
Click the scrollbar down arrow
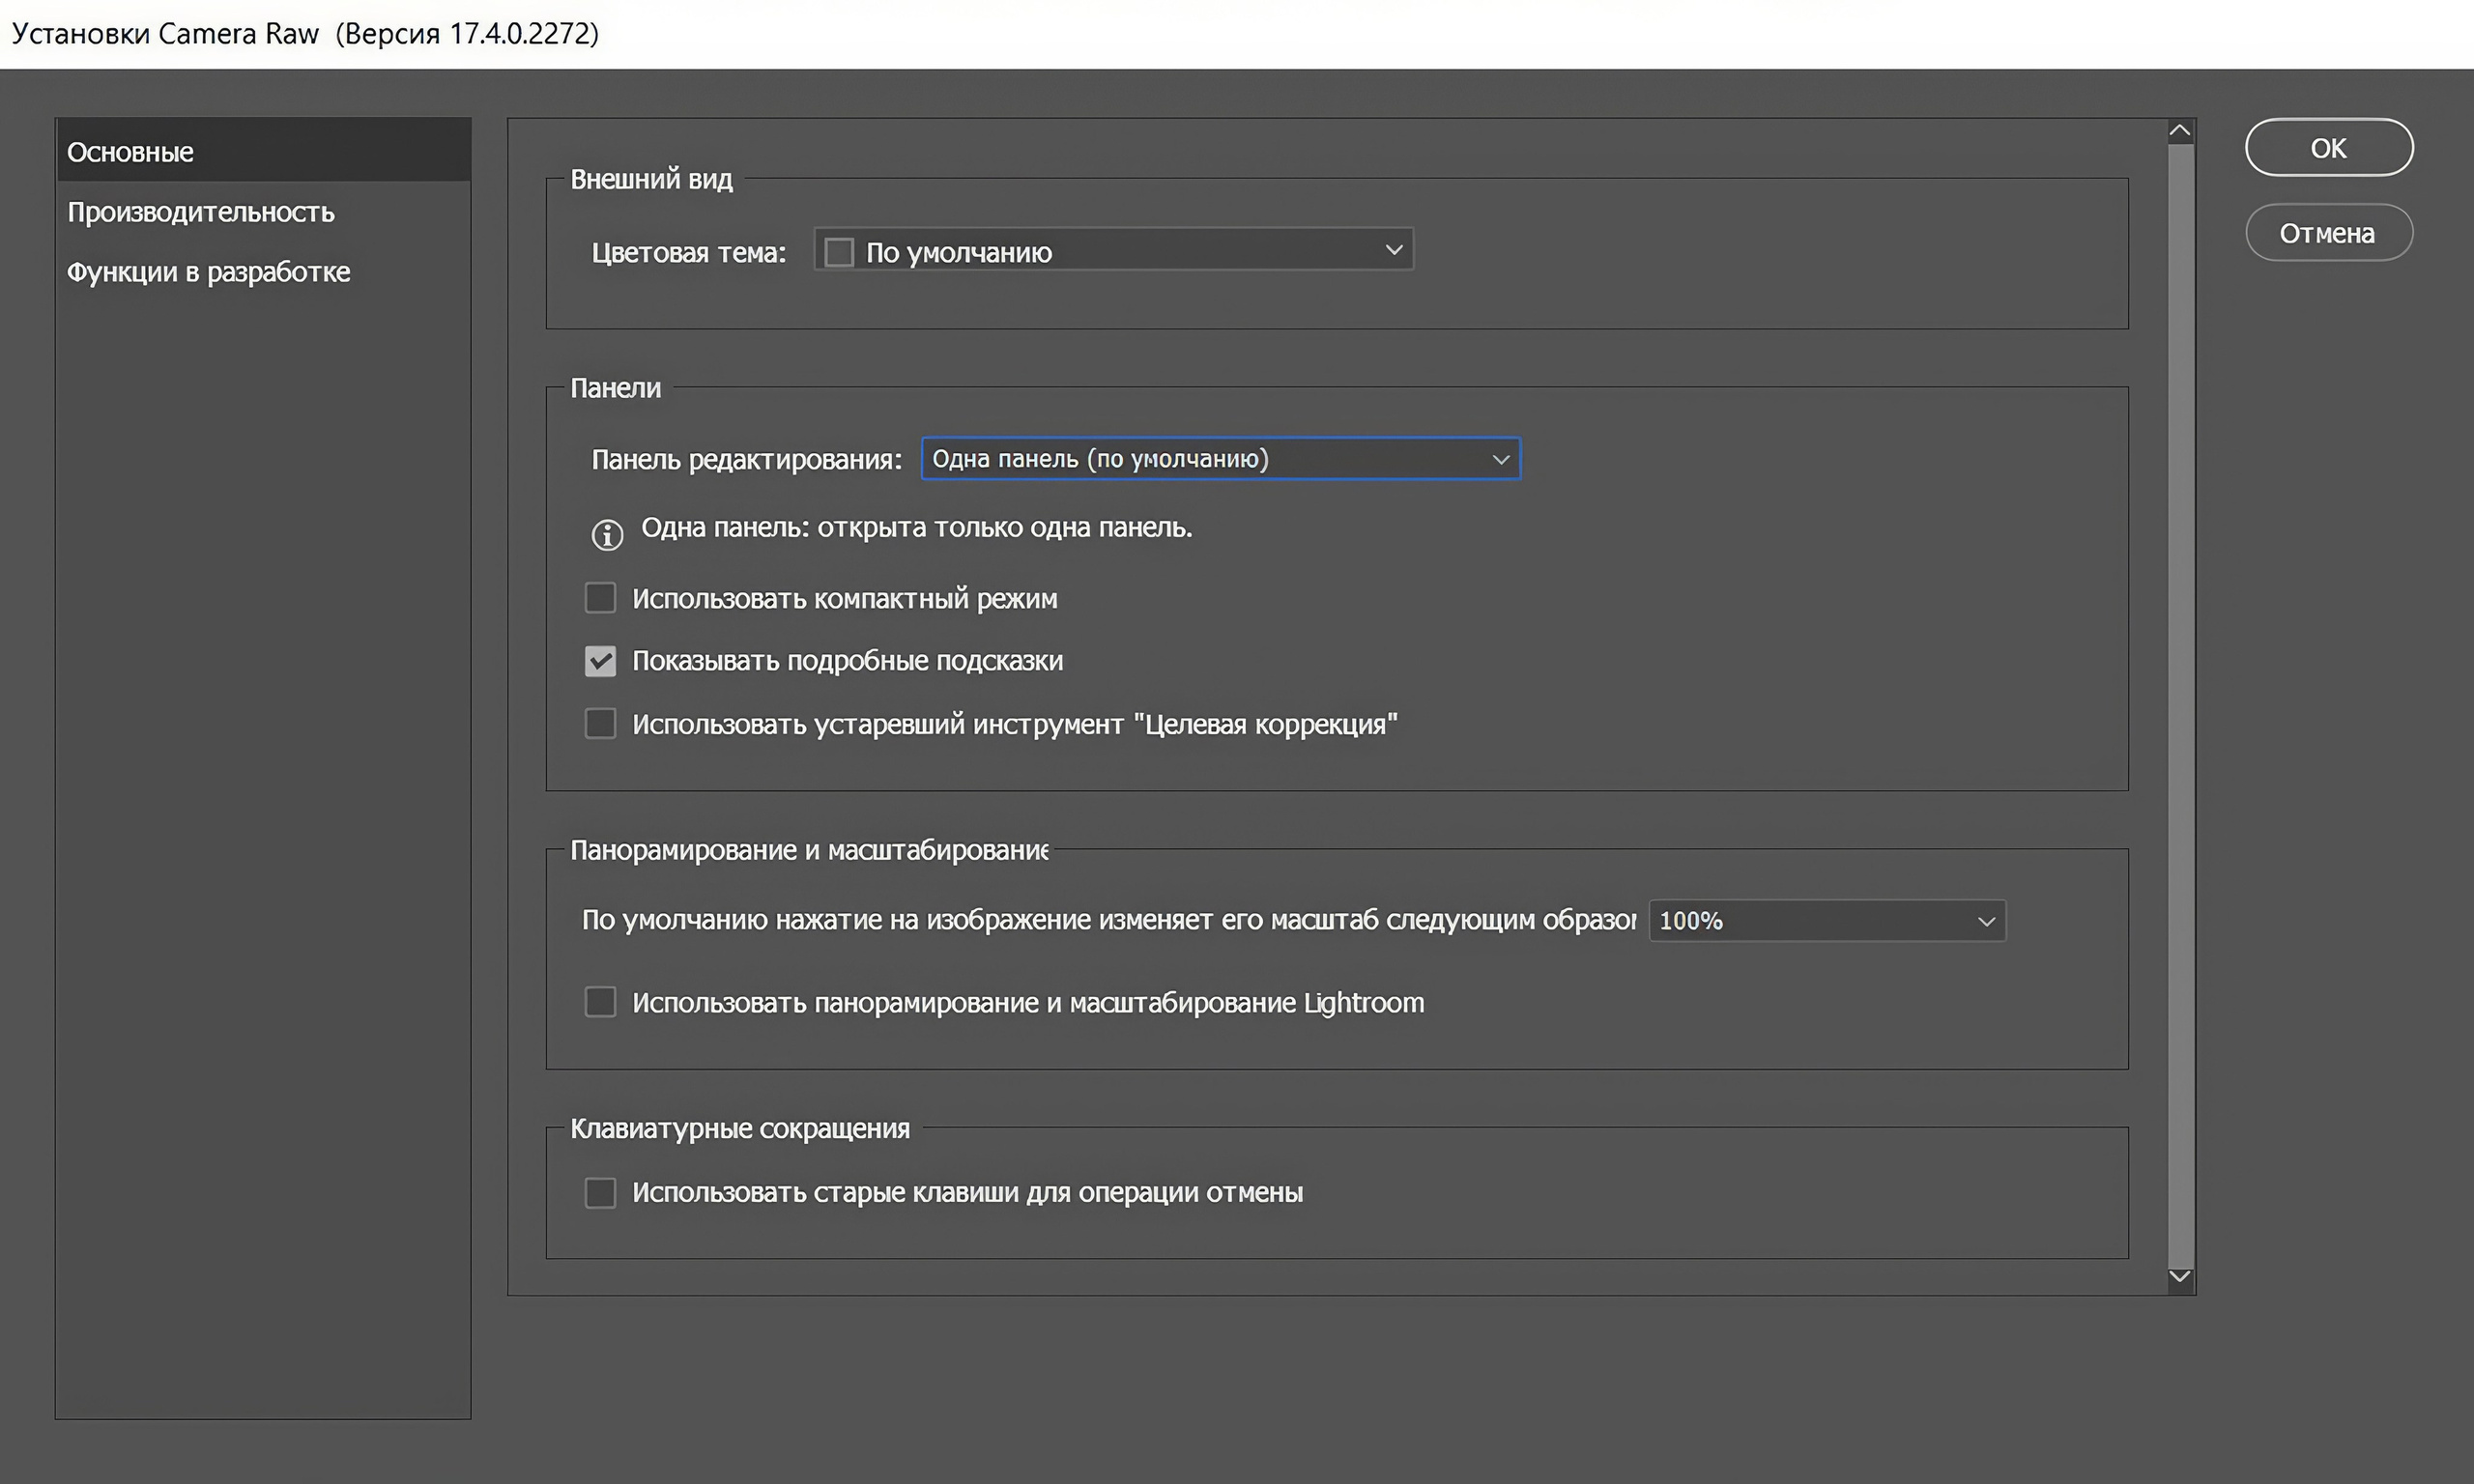coord(2180,1276)
